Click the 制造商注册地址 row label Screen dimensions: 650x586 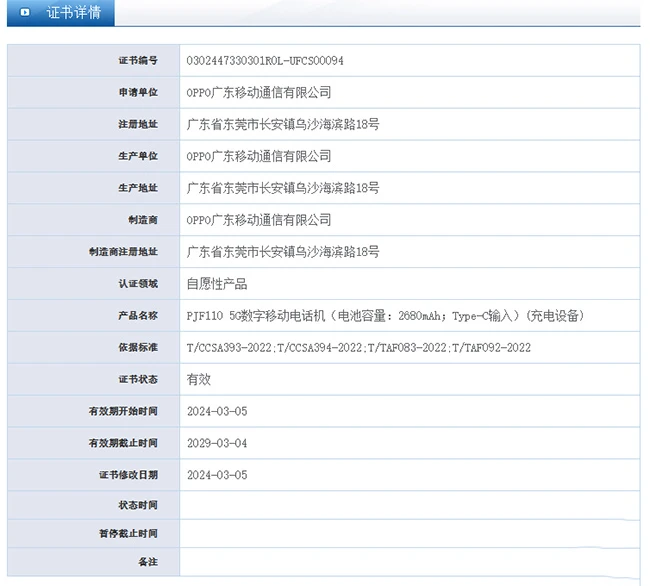click(x=123, y=252)
